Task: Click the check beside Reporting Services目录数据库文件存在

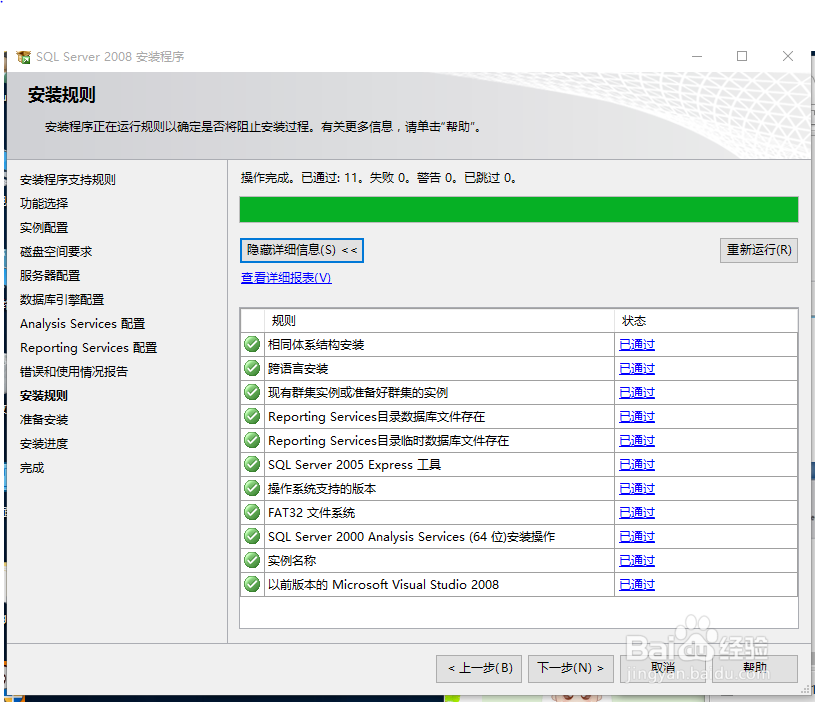Action: point(251,416)
